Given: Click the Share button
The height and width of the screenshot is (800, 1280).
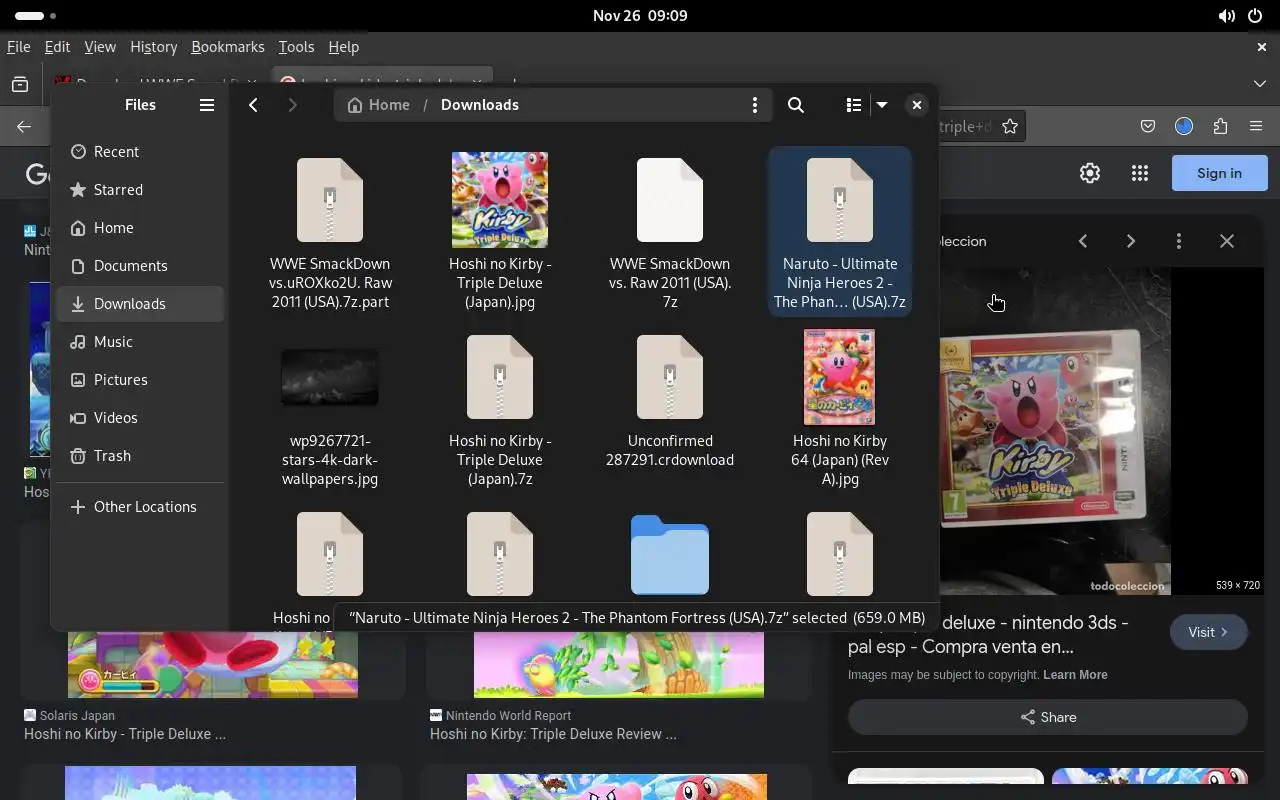Looking at the screenshot, I should tap(1048, 717).
